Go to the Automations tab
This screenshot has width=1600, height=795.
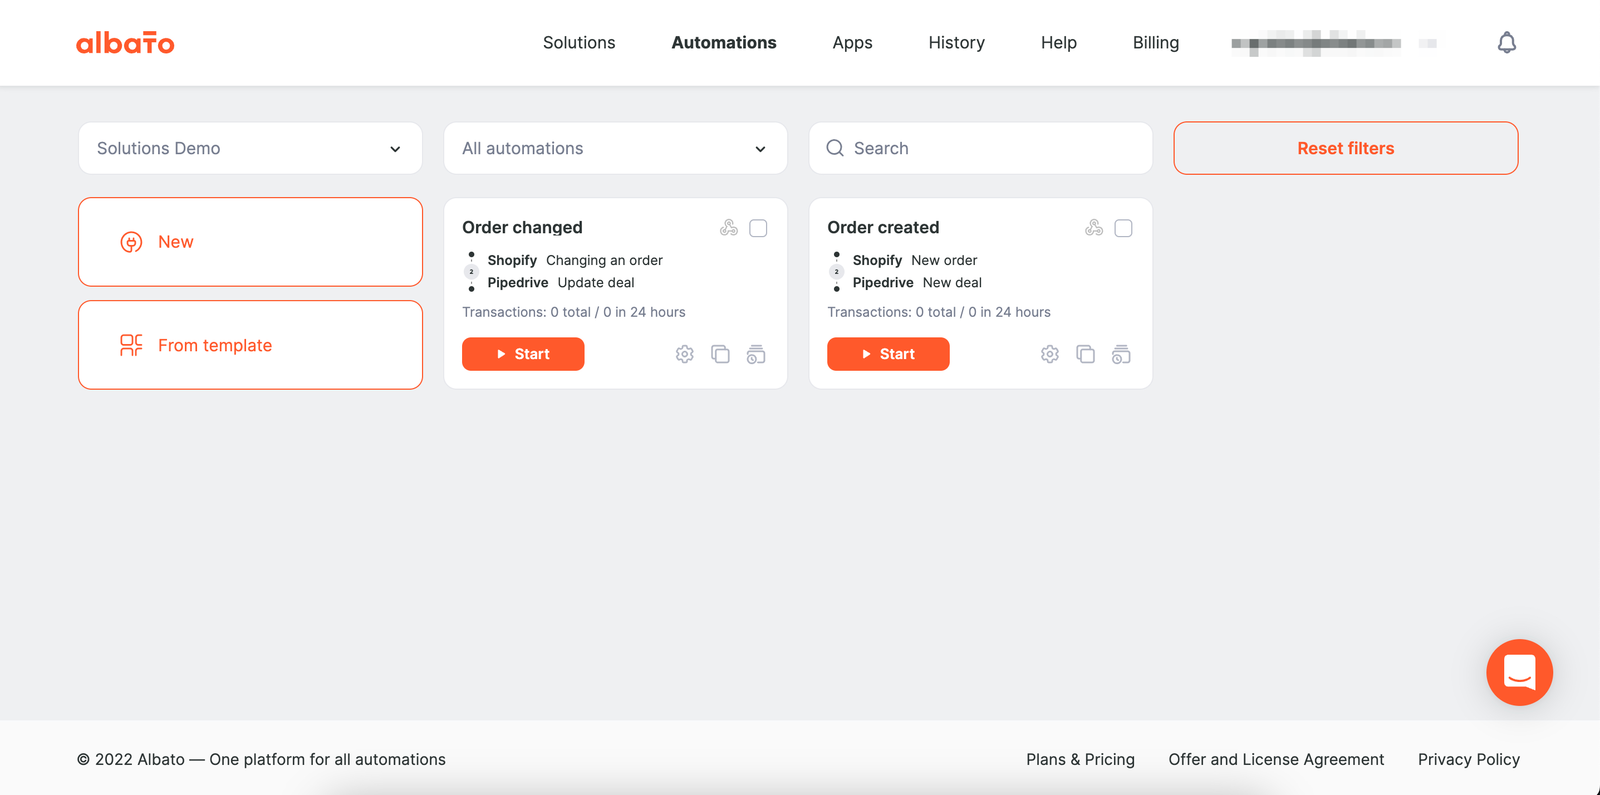(724, 42)
